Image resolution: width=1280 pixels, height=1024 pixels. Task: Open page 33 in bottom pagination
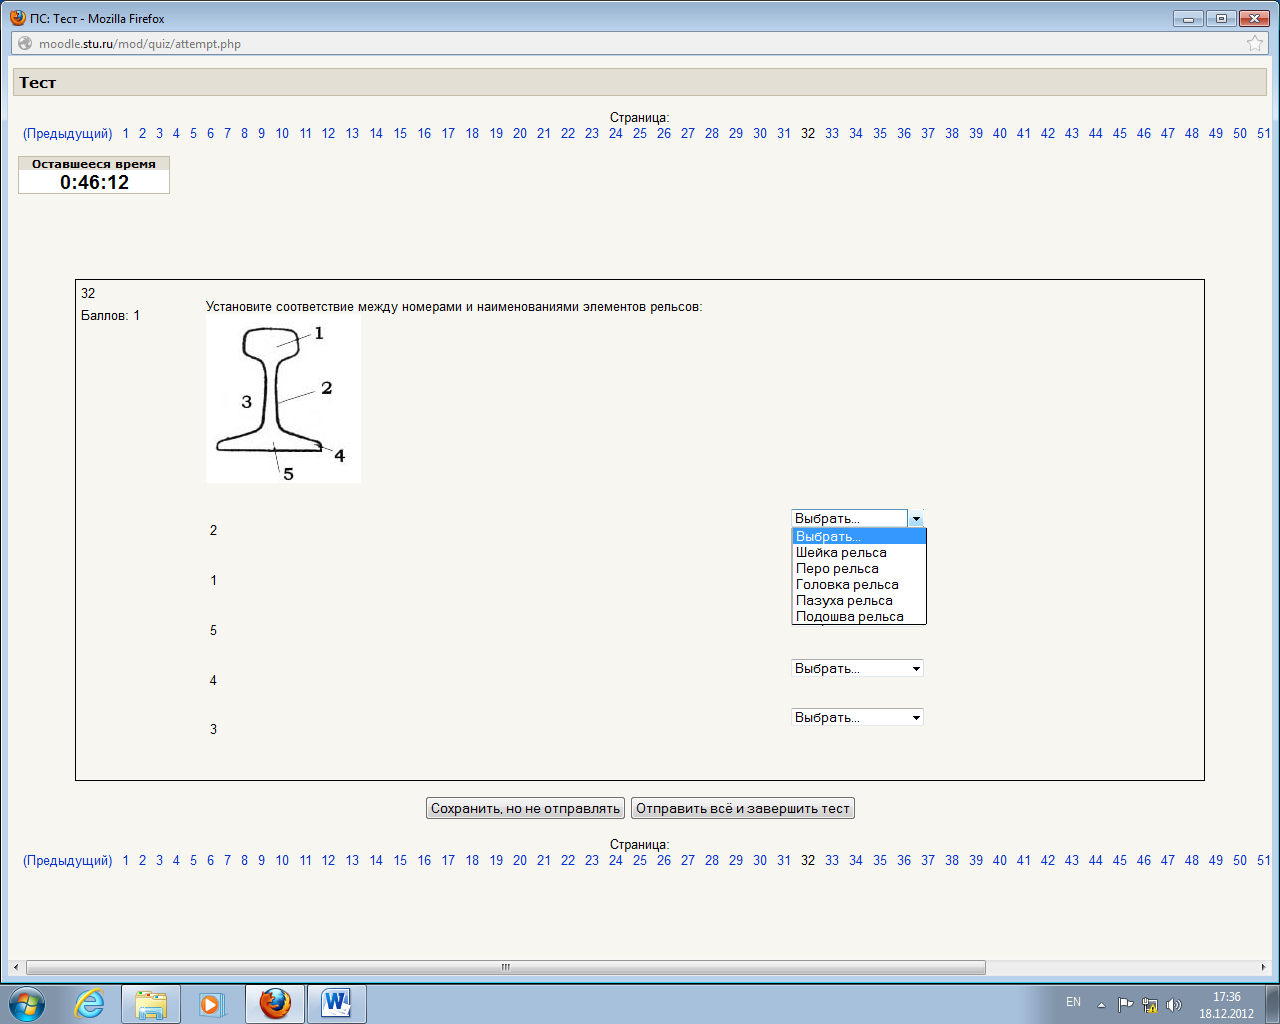[832, 860]
